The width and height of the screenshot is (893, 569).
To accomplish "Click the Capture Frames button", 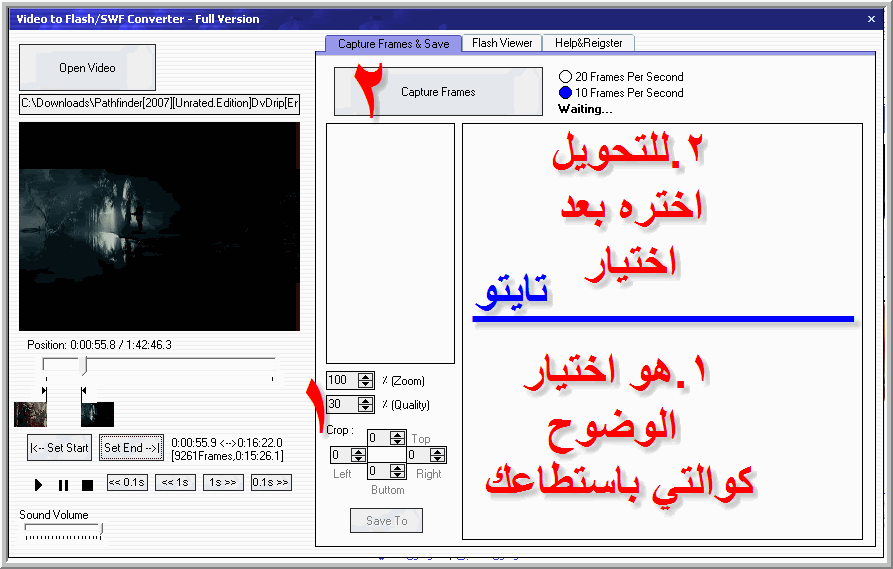I will (438, 92).
